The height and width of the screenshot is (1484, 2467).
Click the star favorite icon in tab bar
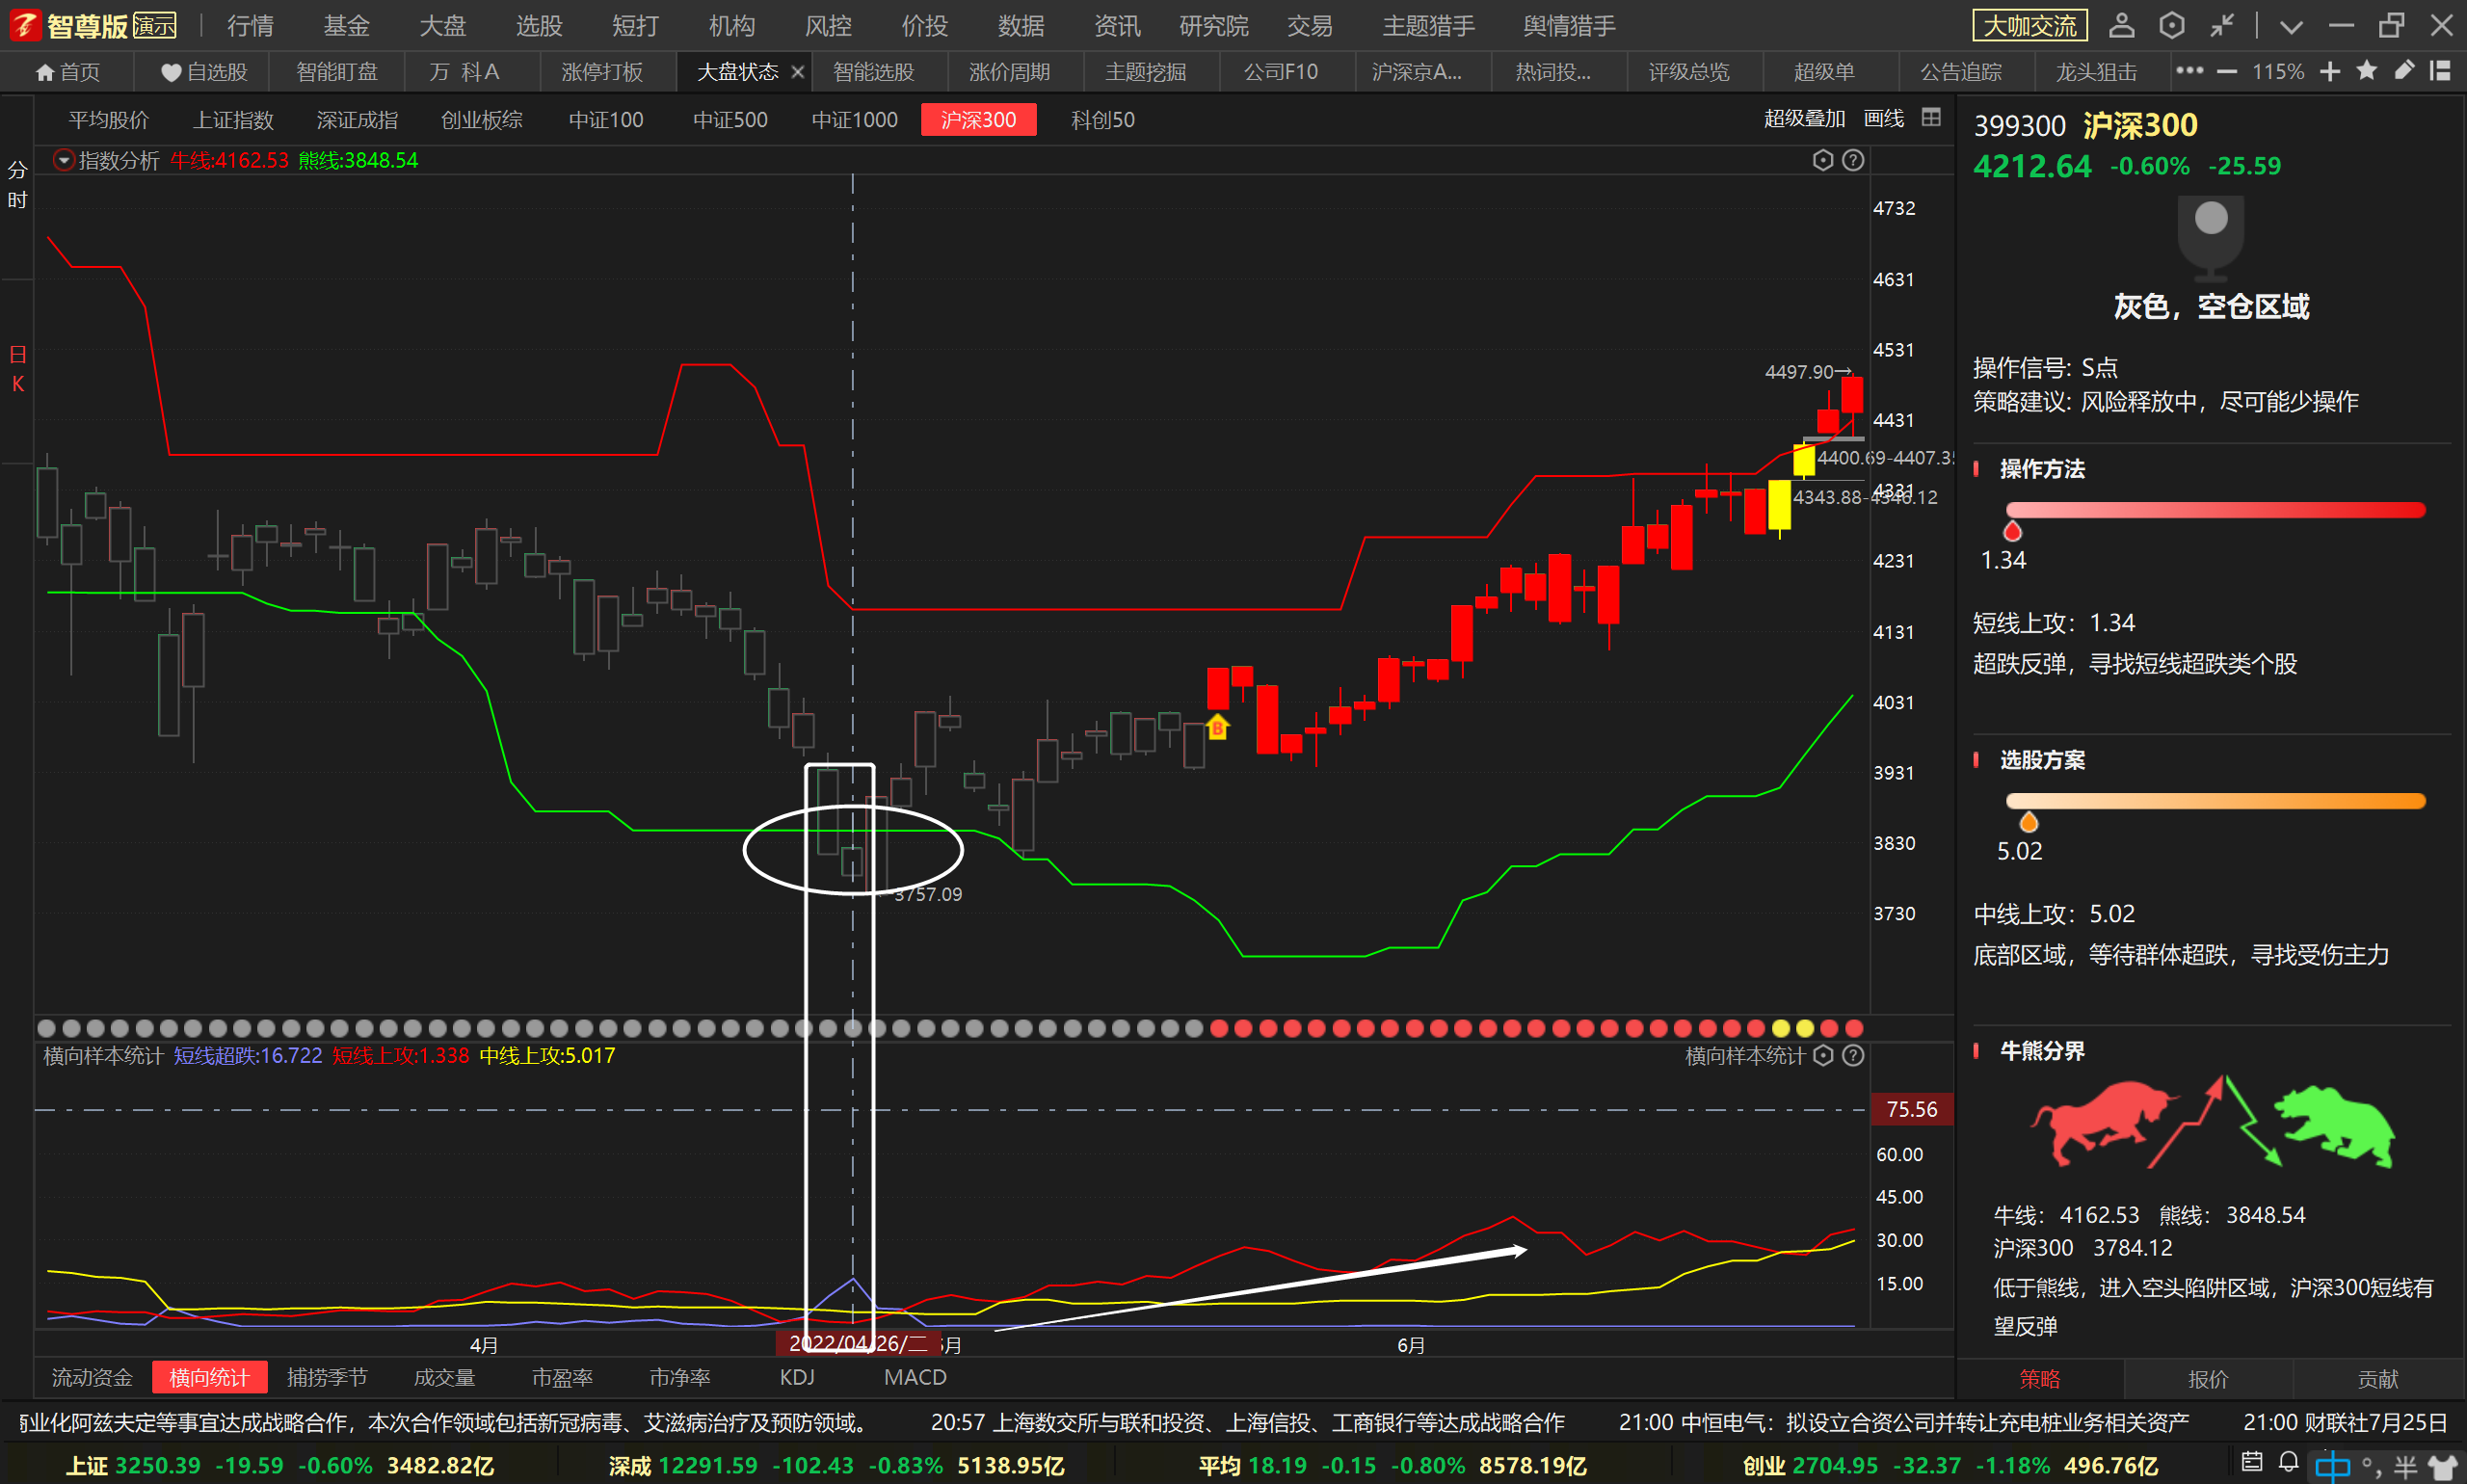point(2366,70)
